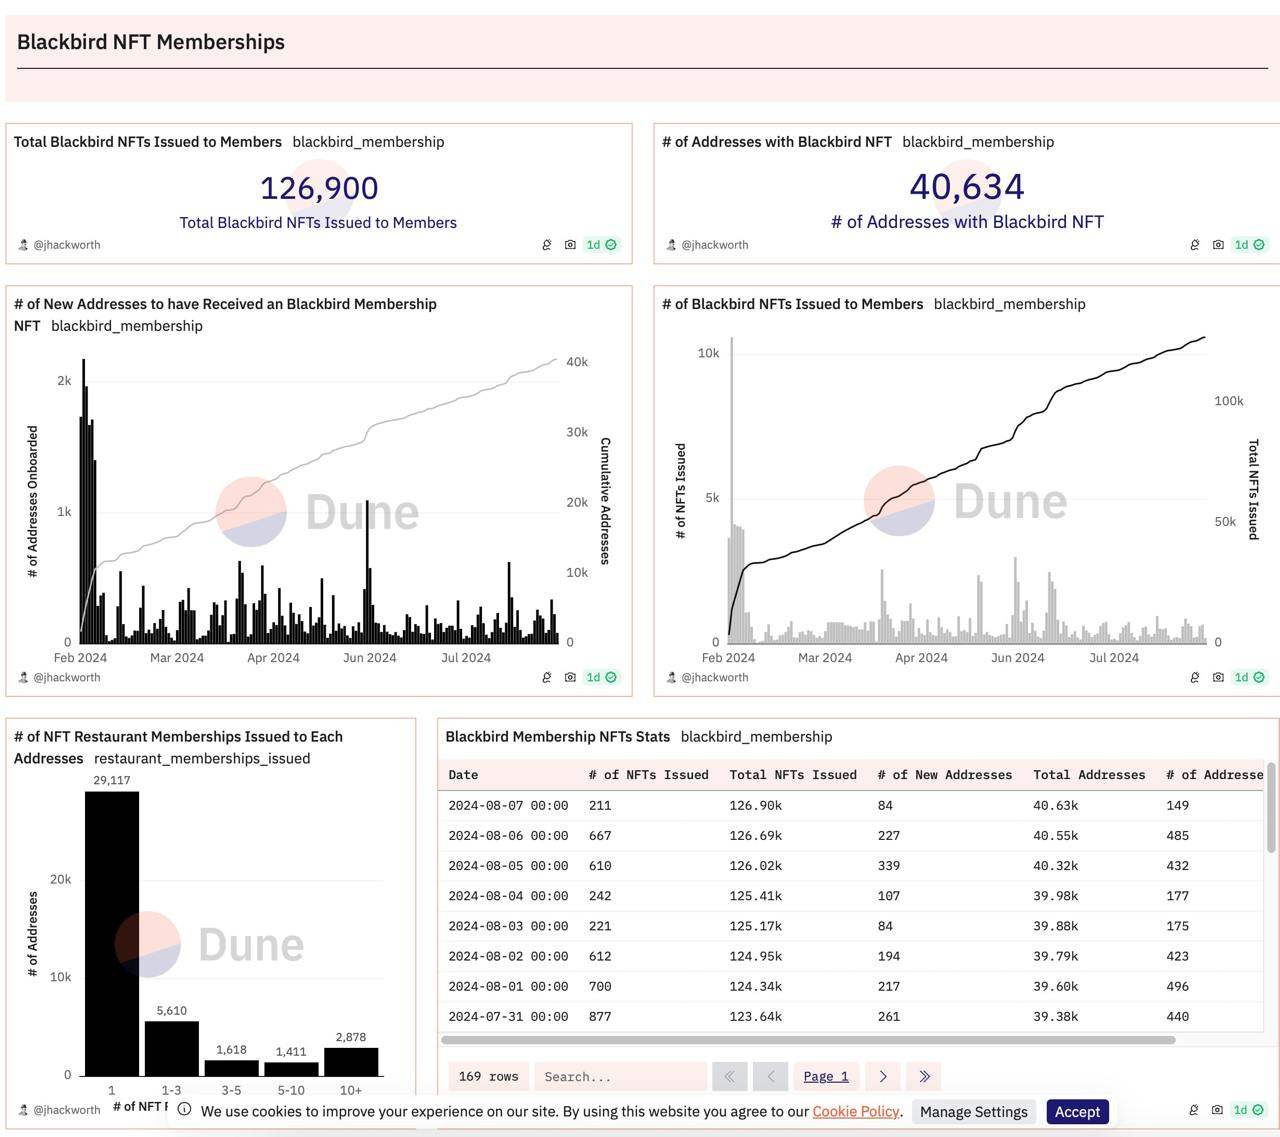Sort table by '# of New Addresses' column
This screenshot has width=1280, height=1137.
[x=945, y=775]
